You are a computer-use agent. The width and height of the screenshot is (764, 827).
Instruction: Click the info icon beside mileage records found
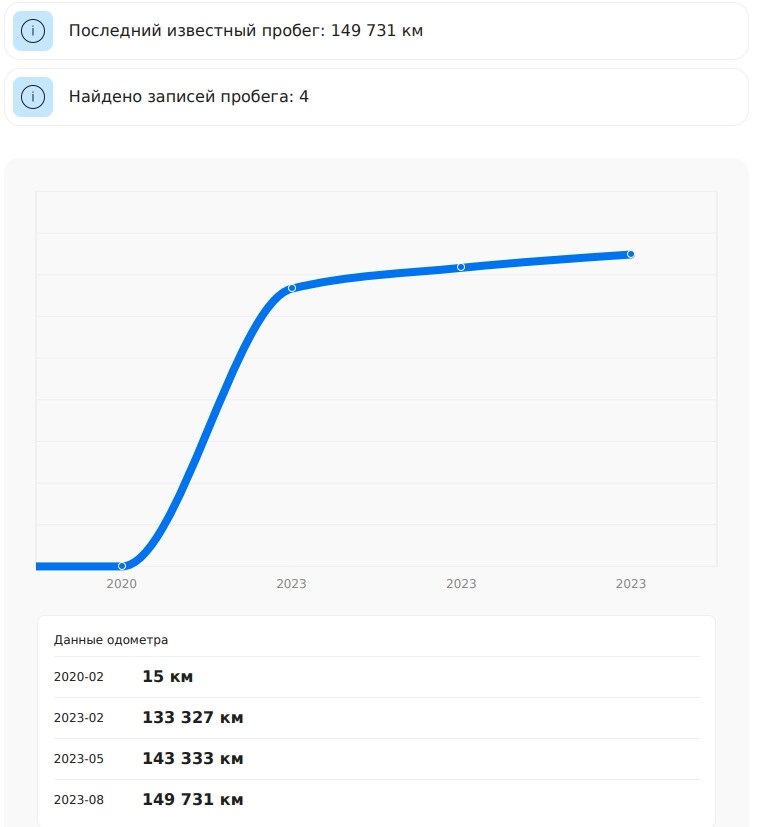tap(33, 97)
